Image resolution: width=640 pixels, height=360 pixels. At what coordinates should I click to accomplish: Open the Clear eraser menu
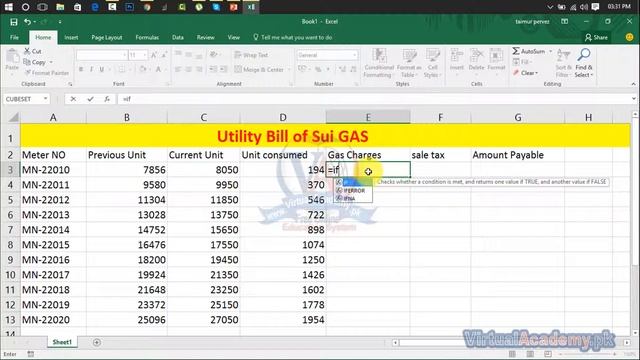pyautogui.click(x=525, y=73)
